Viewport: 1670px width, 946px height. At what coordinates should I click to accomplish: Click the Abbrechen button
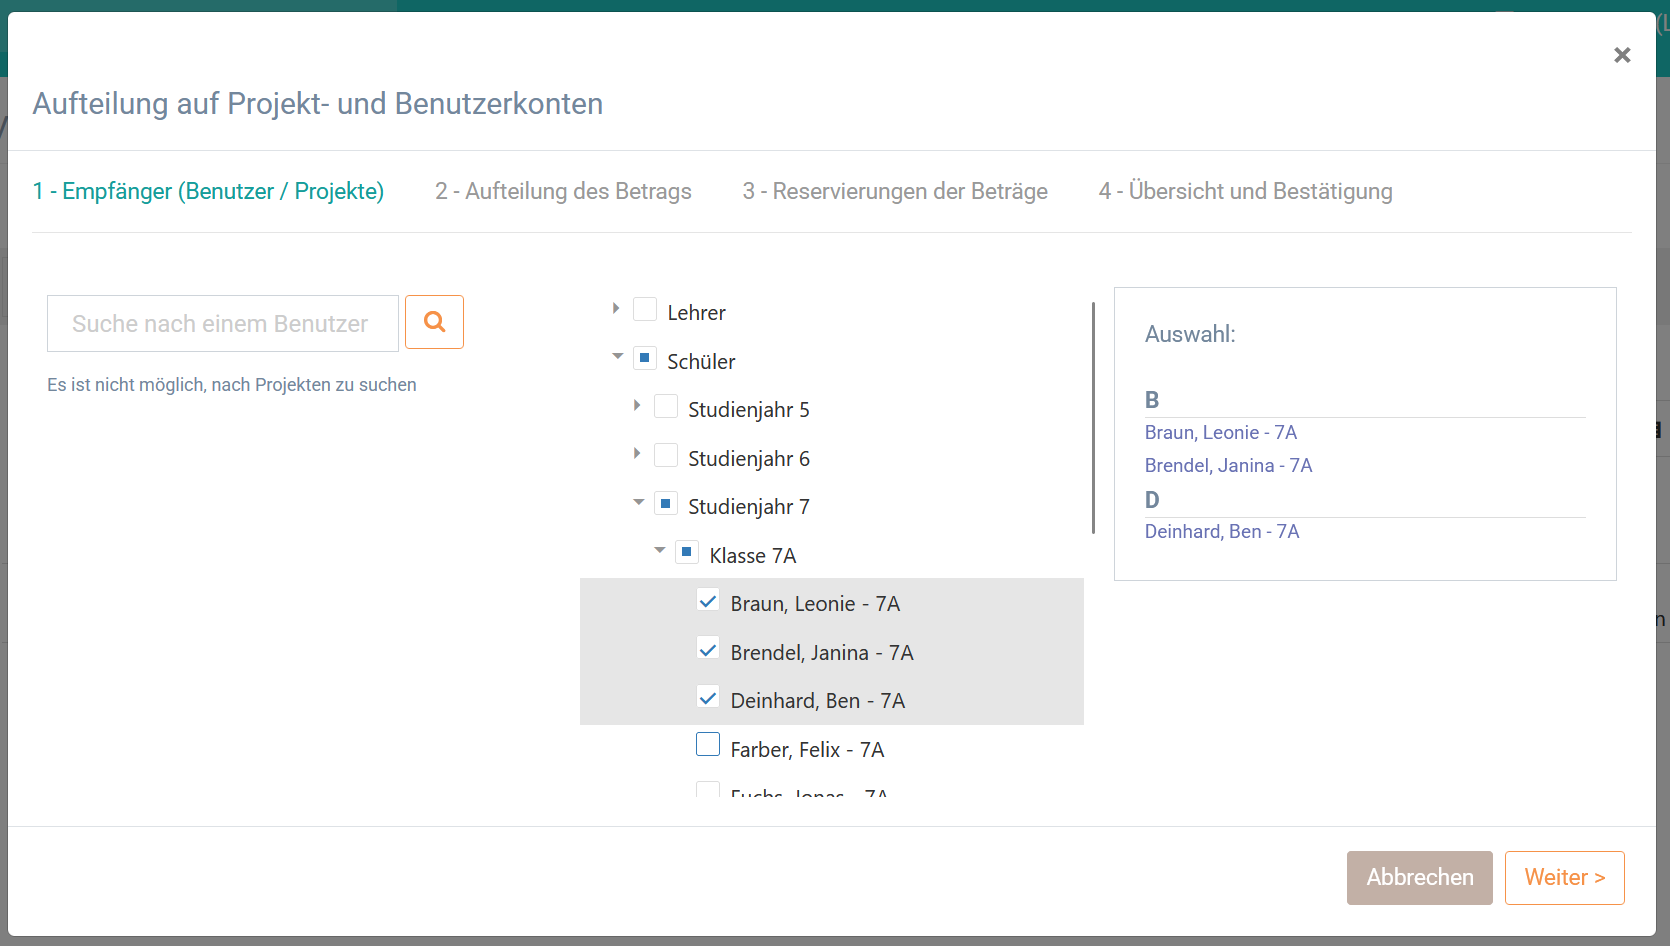(1419, 877)
